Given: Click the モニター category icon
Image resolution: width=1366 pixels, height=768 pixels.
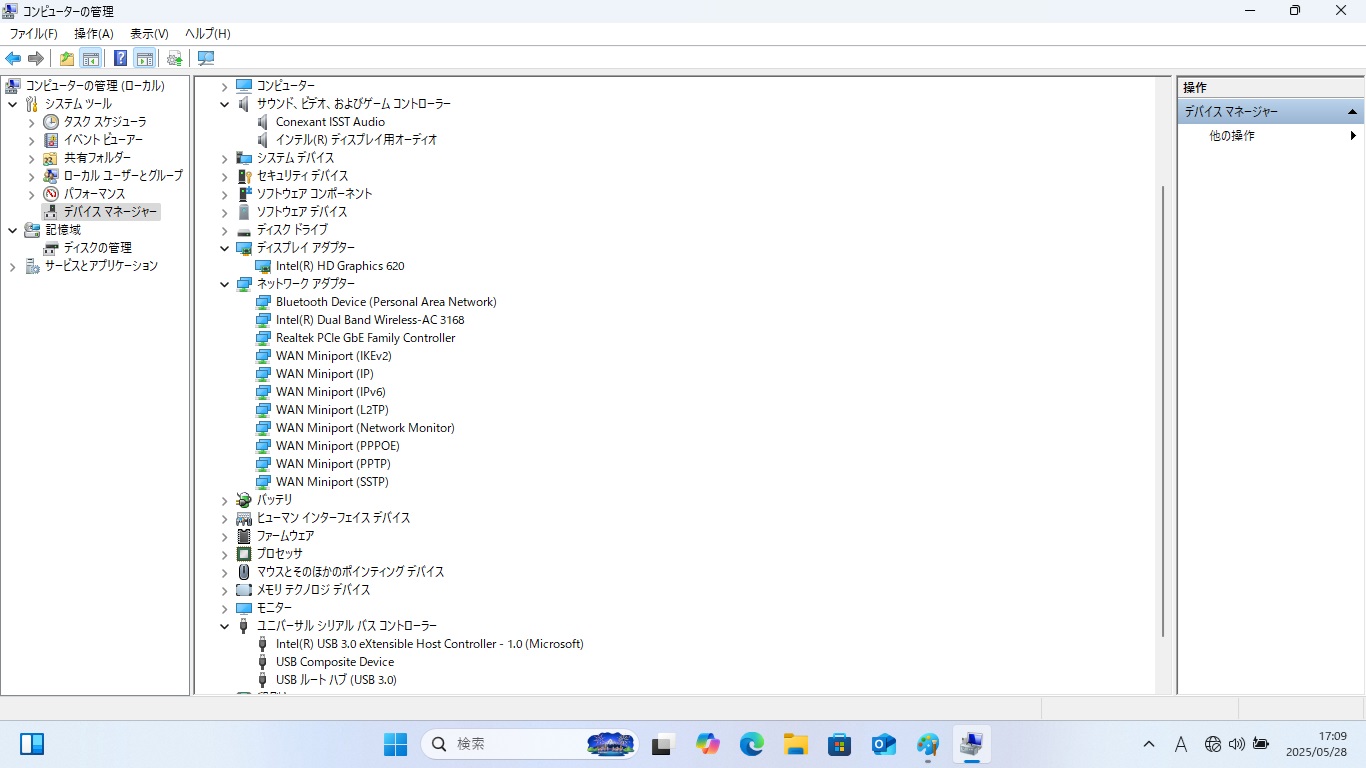Looking at the screenshot, I should (x=244, y=608).
